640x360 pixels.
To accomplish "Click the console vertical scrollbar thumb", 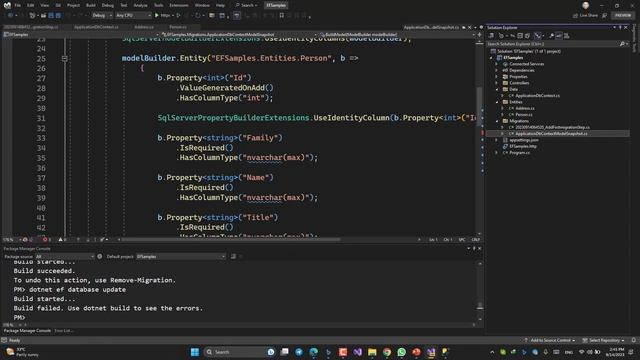I will point(480,305).
